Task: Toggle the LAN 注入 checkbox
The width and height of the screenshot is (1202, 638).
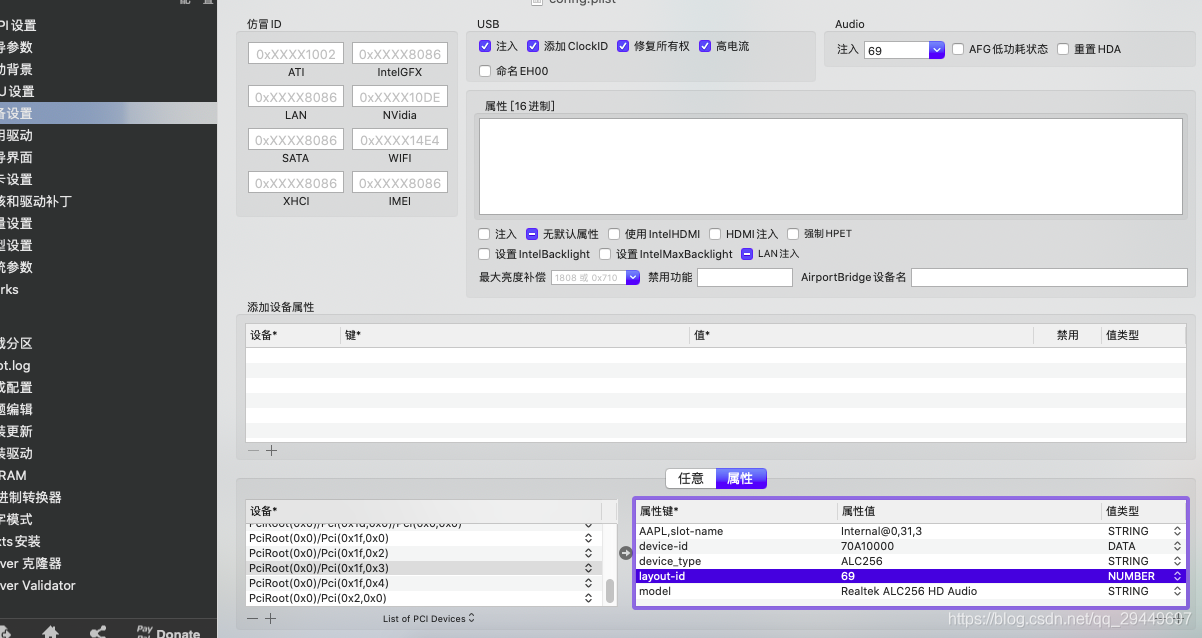Action: (747, 254)
